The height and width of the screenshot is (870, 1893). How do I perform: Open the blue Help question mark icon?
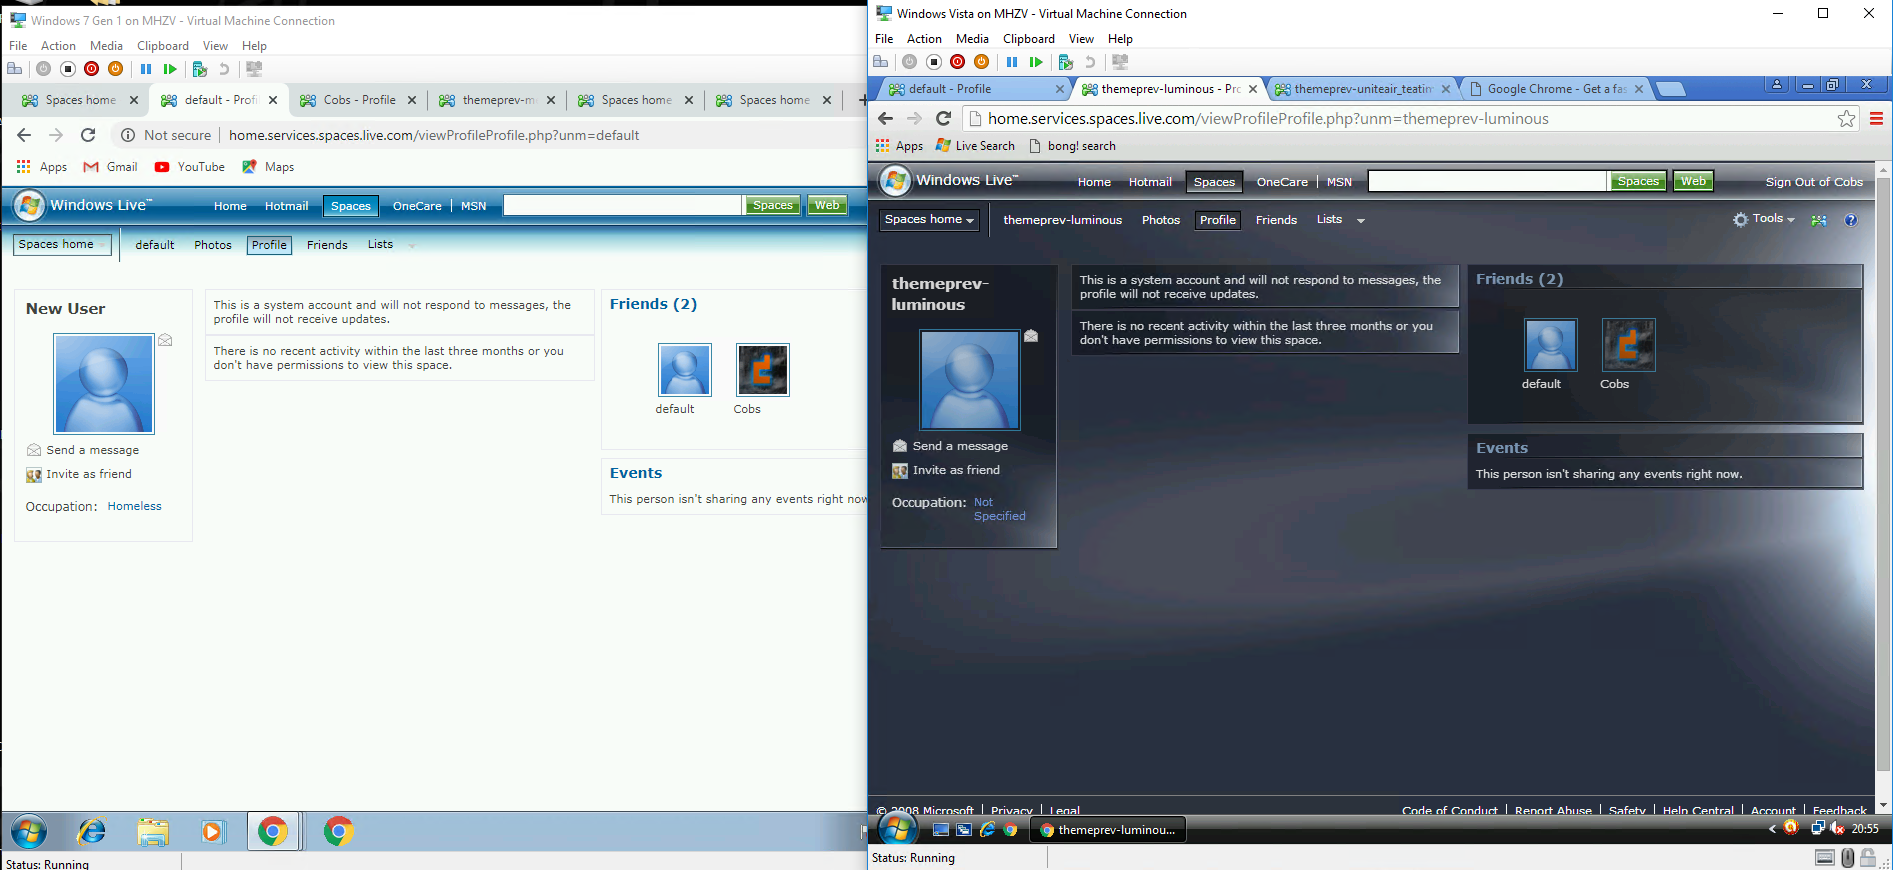point(1850,220)
